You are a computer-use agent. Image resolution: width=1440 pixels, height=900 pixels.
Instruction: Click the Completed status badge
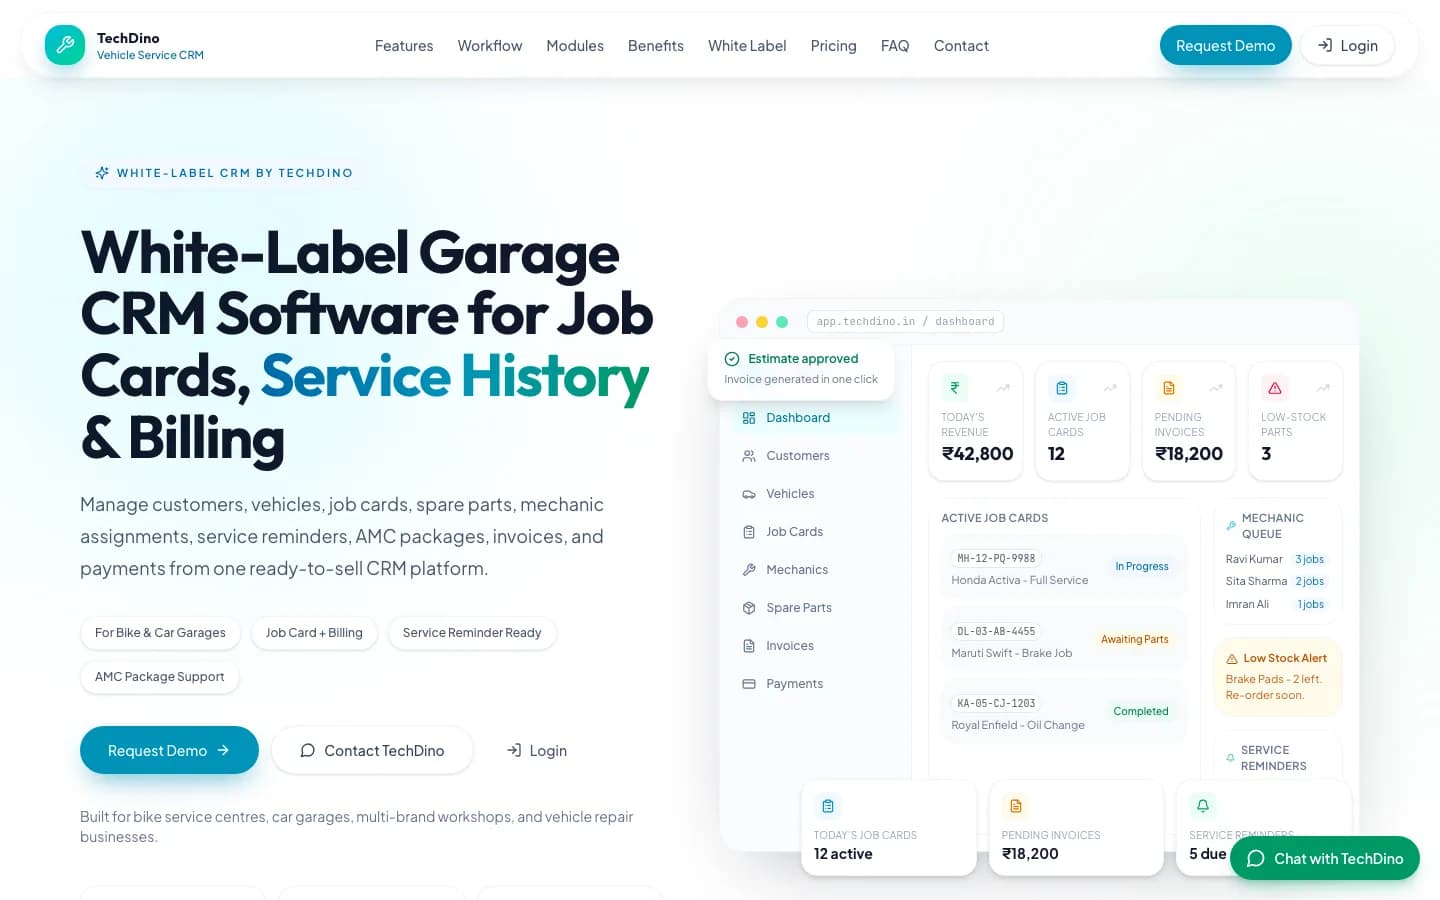[x=1141, y=711]
